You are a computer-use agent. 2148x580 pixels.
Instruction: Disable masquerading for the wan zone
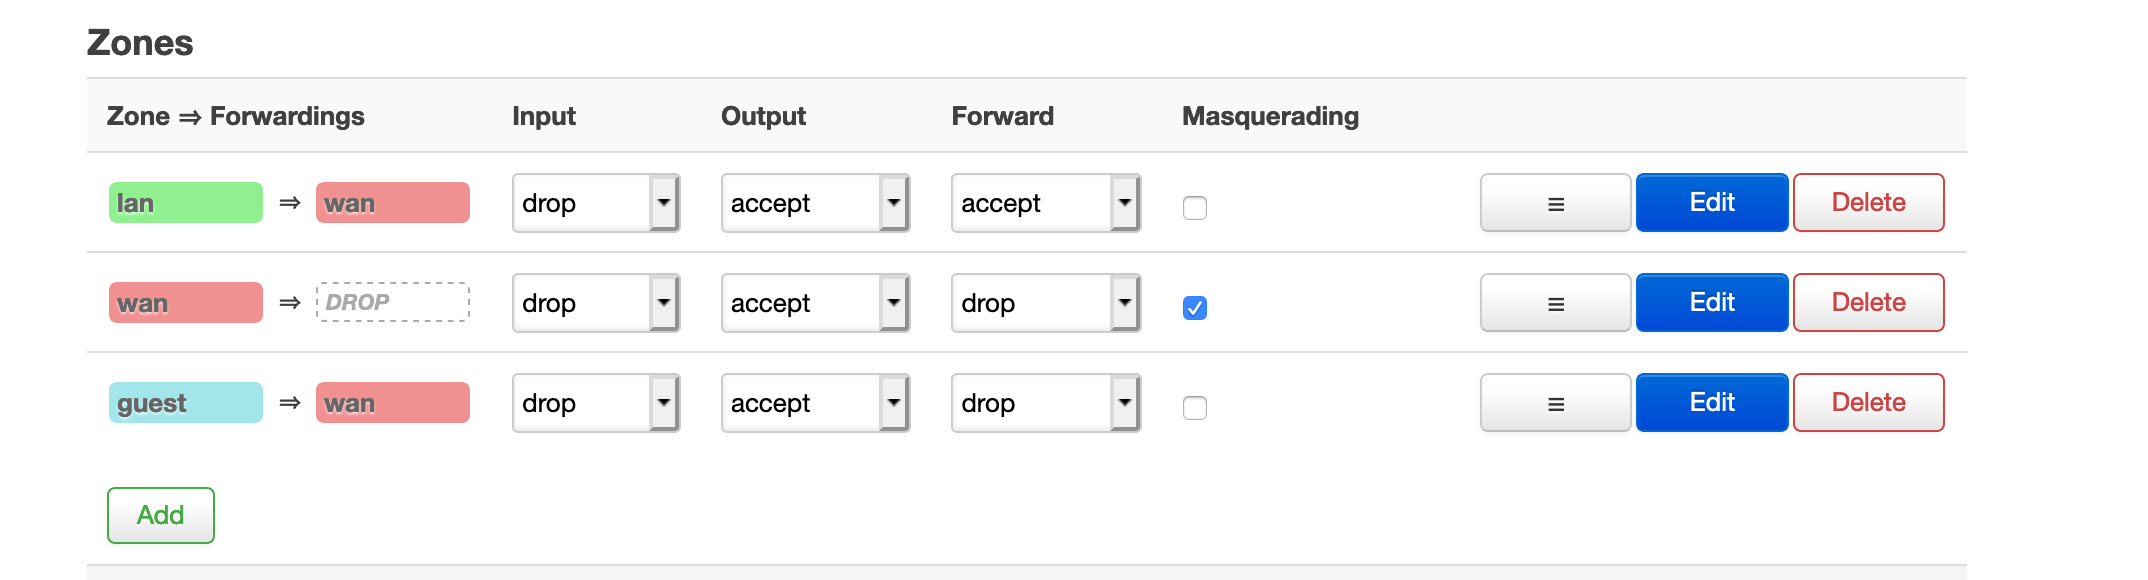point(1194,309)
